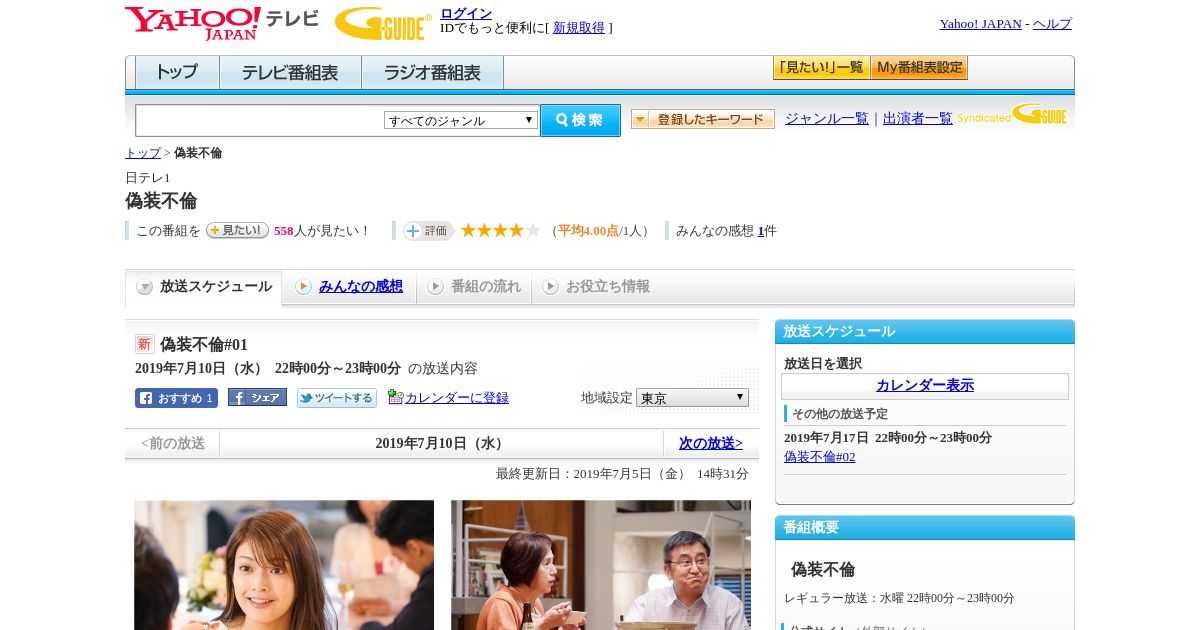Click the woman photo thumbnail

[x=284, y=565]
